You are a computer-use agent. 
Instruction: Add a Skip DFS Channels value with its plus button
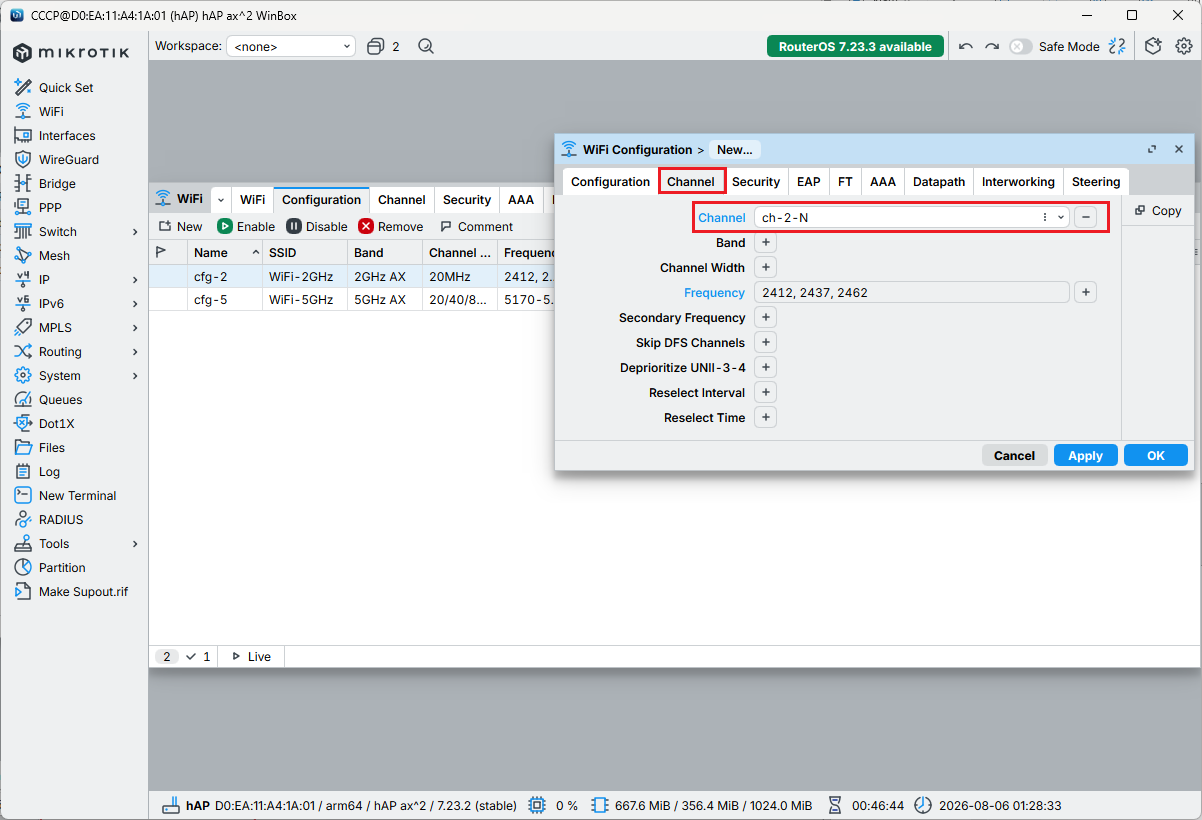click(x=765, y=342)
